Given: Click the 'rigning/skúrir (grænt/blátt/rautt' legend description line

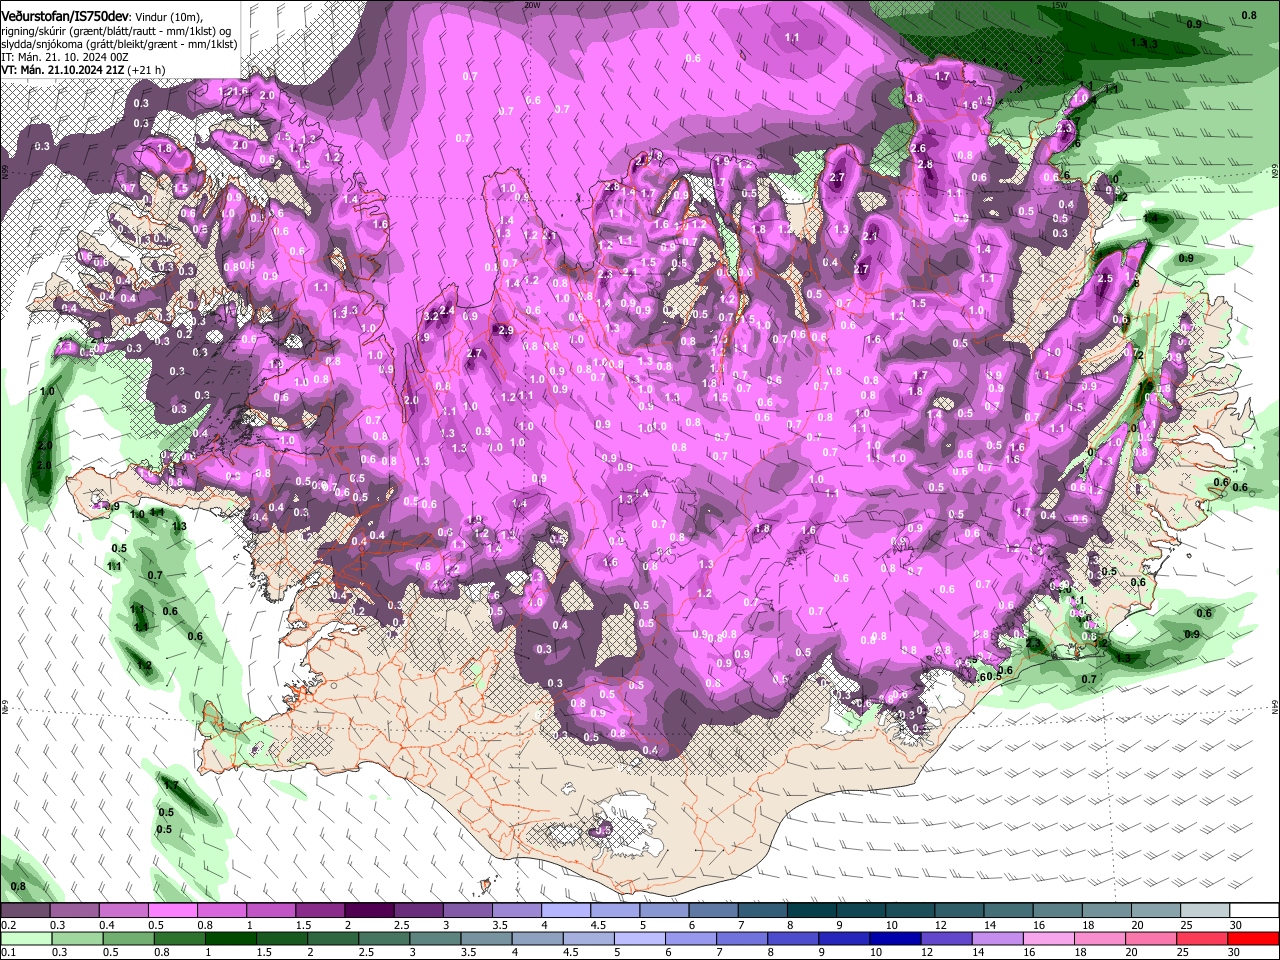Looking at the screenshot, I should coord(116,30).
